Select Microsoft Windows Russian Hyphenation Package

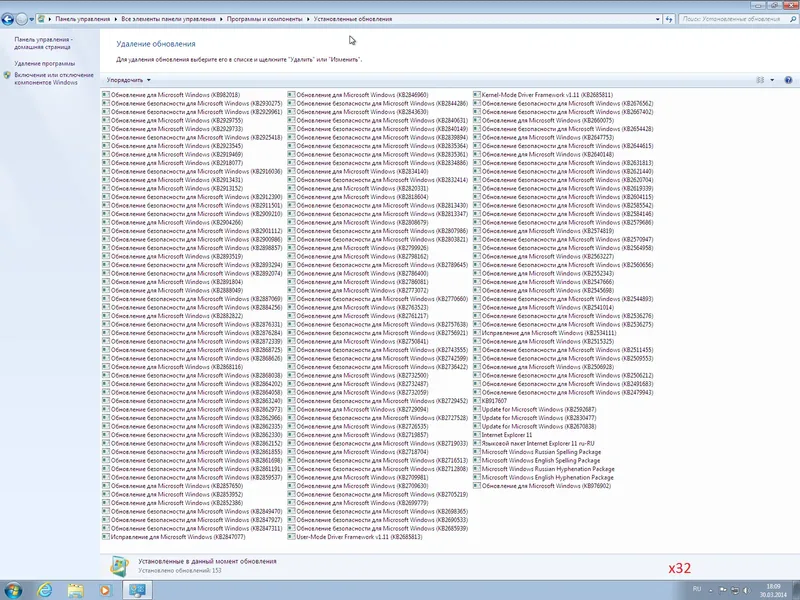click(548, 469)
